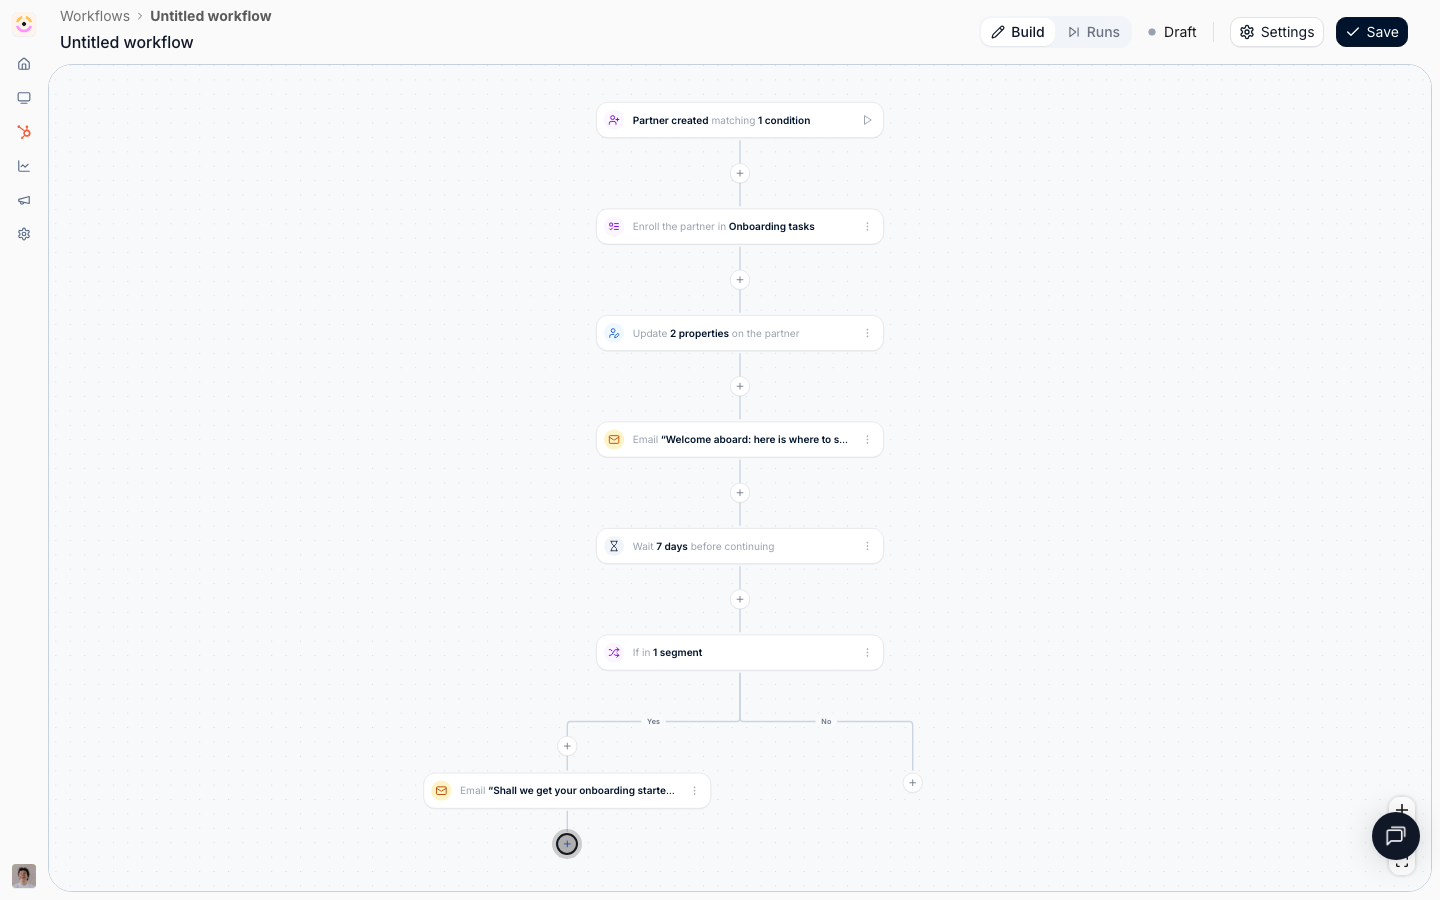Go to Workflows breadcrumb link
Viewport: 1440px width, 900px height.
click(95, 16)
